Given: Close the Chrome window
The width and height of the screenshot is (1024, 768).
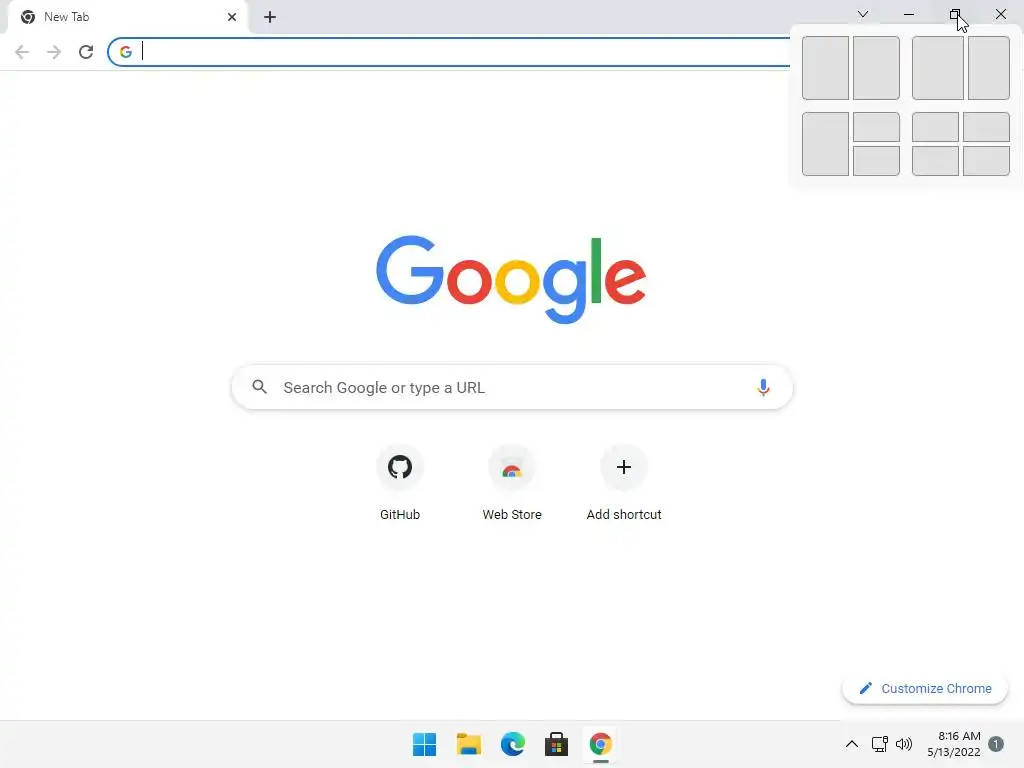Looking at the screenshot, I should (1000, 14).
